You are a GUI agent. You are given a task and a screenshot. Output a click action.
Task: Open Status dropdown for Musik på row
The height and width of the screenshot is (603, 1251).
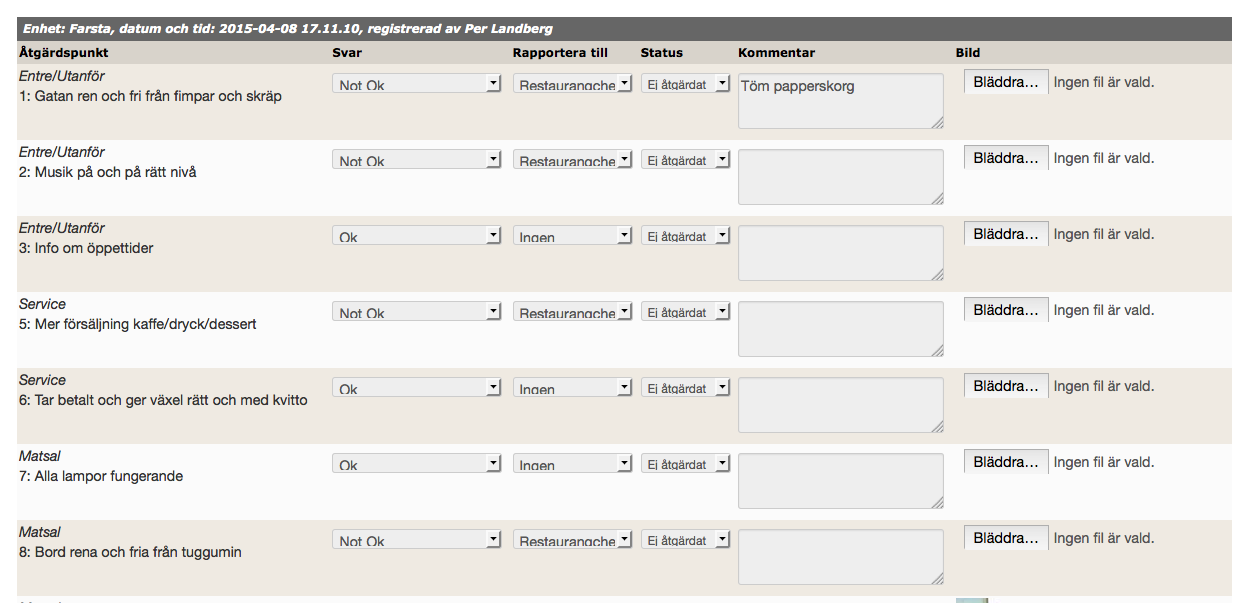pos(685,160)
